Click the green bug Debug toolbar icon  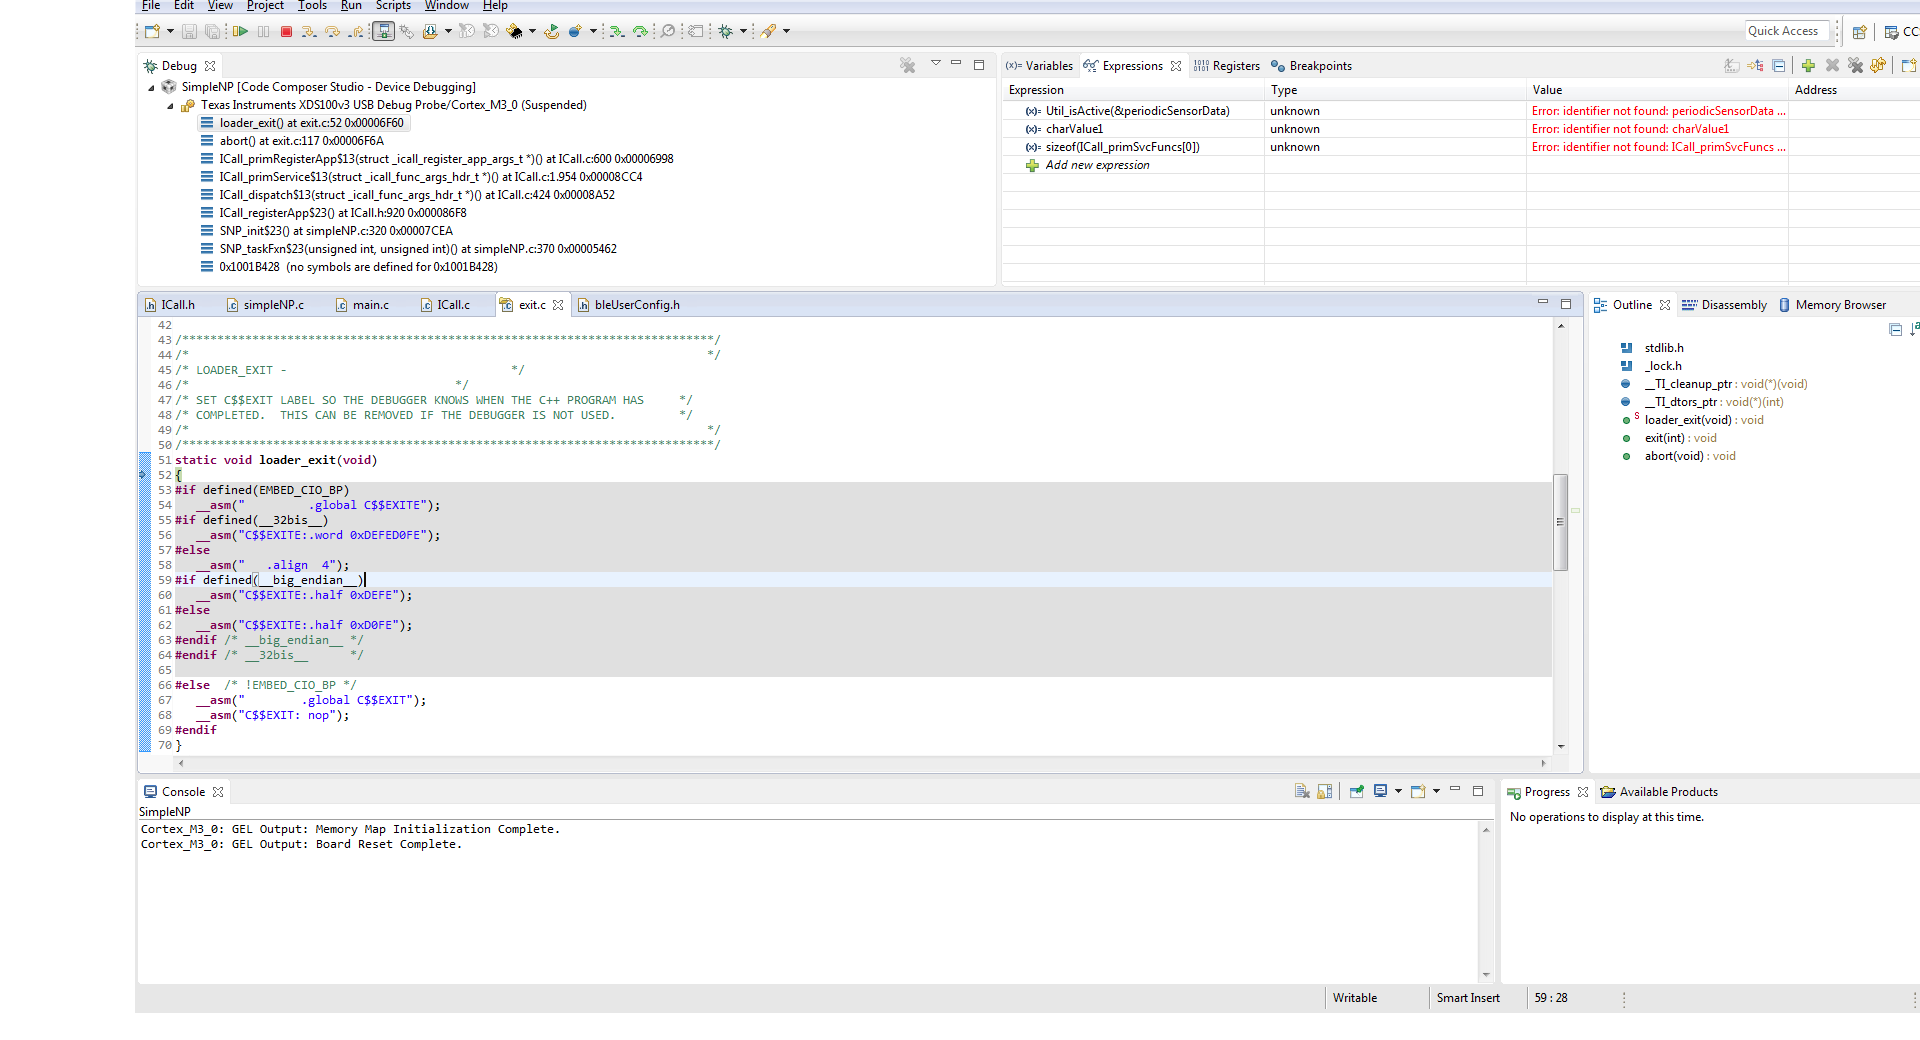(725, 31)
